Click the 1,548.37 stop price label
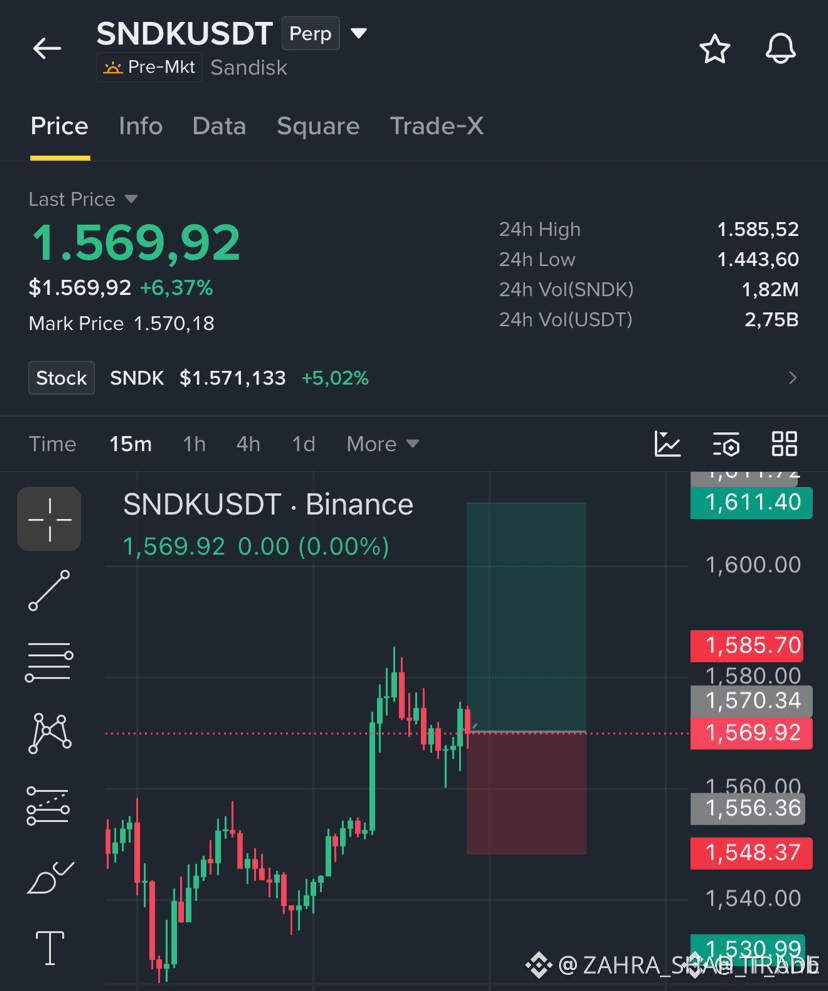This screenshot has height=991, width=828. pos(752,853)
